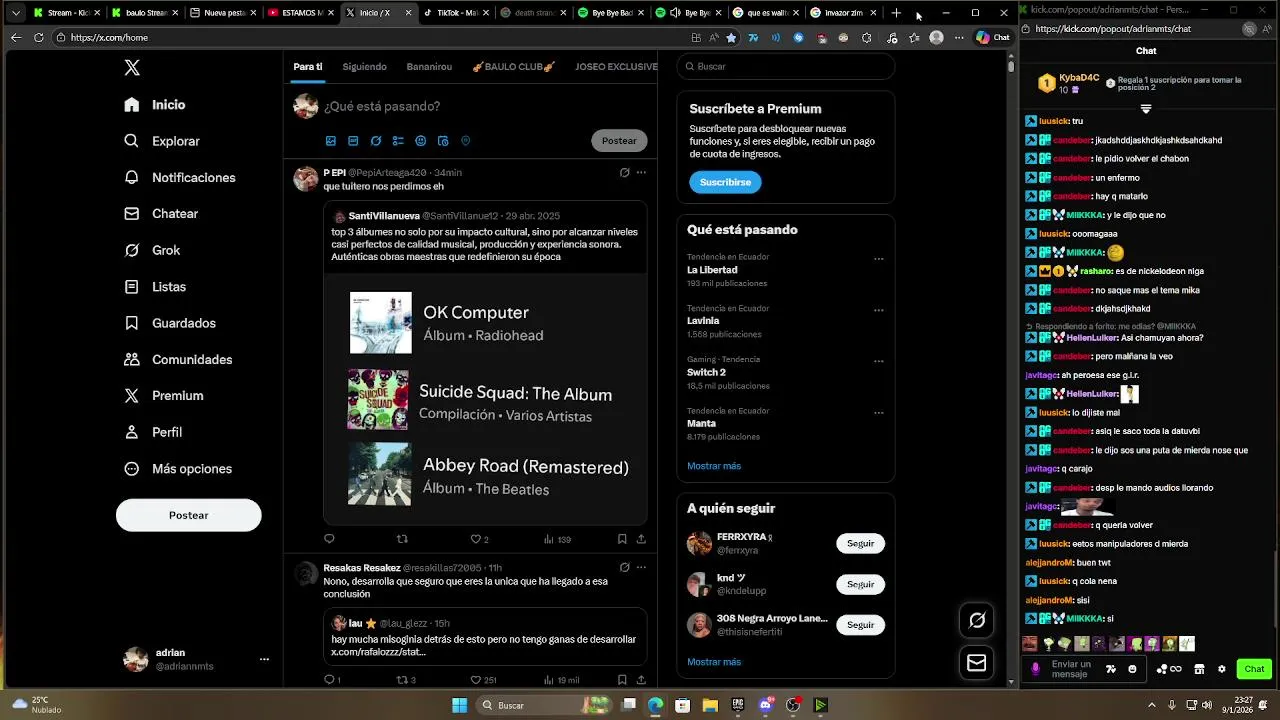The width and height of the screenshot is (1280, 720).
Task: Follow knd account
Action: coord(860,584)
